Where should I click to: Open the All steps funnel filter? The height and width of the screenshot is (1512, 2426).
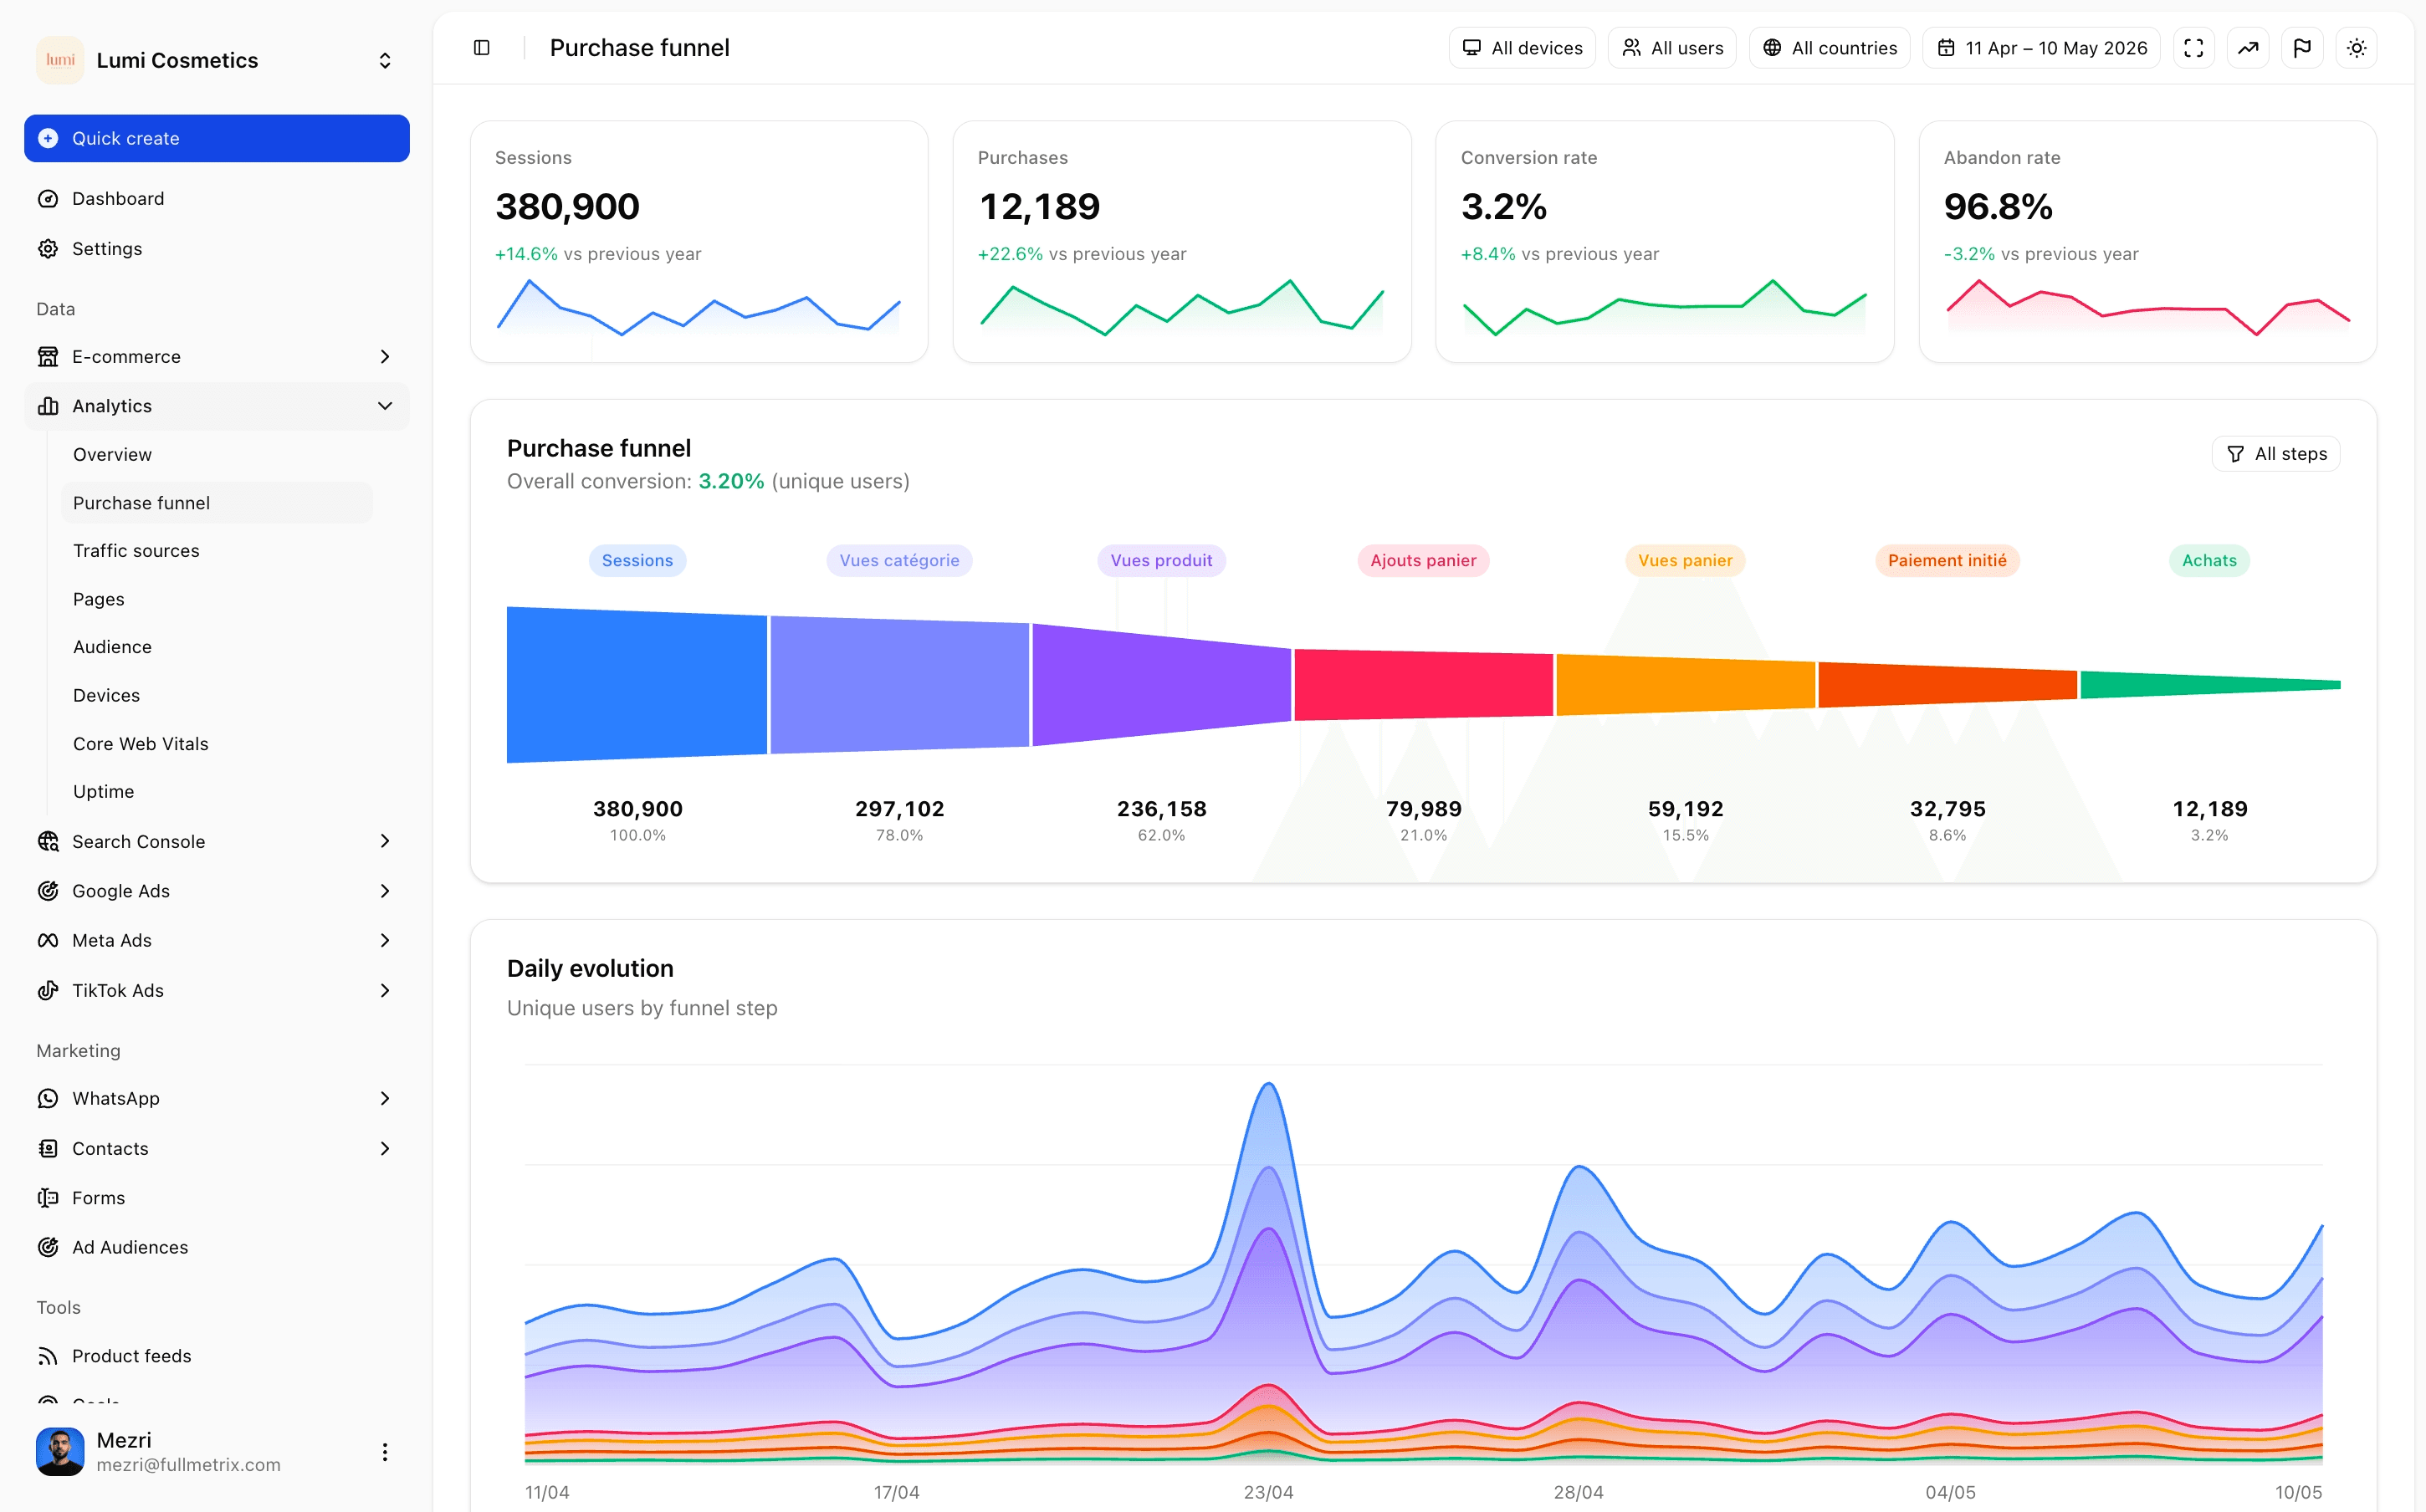2275,454
